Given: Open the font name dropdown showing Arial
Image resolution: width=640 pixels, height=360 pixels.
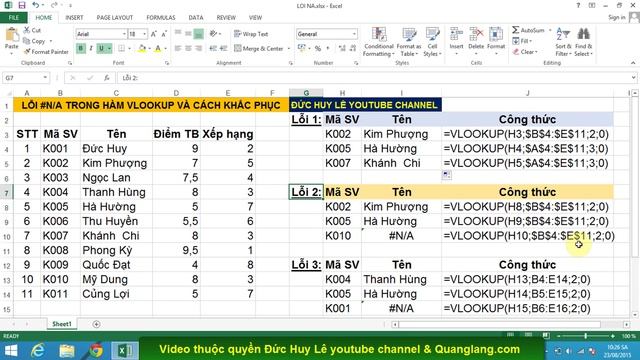Looking at the screenshot, I should coord(124,34).
